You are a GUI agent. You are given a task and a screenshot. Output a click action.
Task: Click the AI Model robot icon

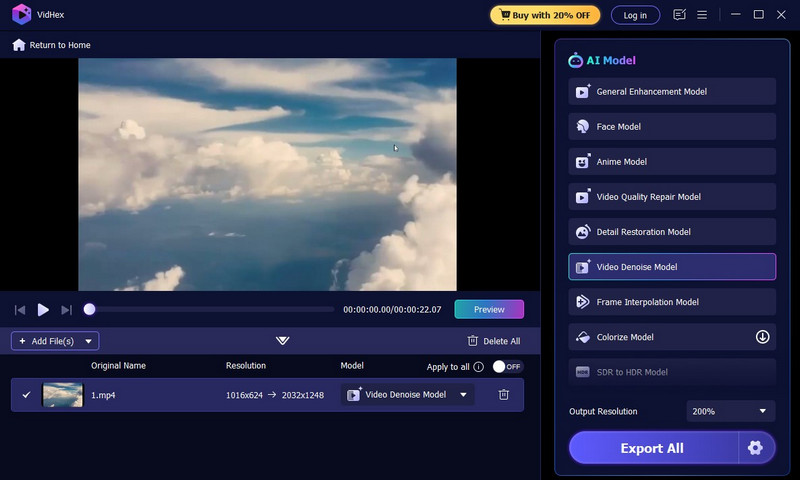coord(575,60)
